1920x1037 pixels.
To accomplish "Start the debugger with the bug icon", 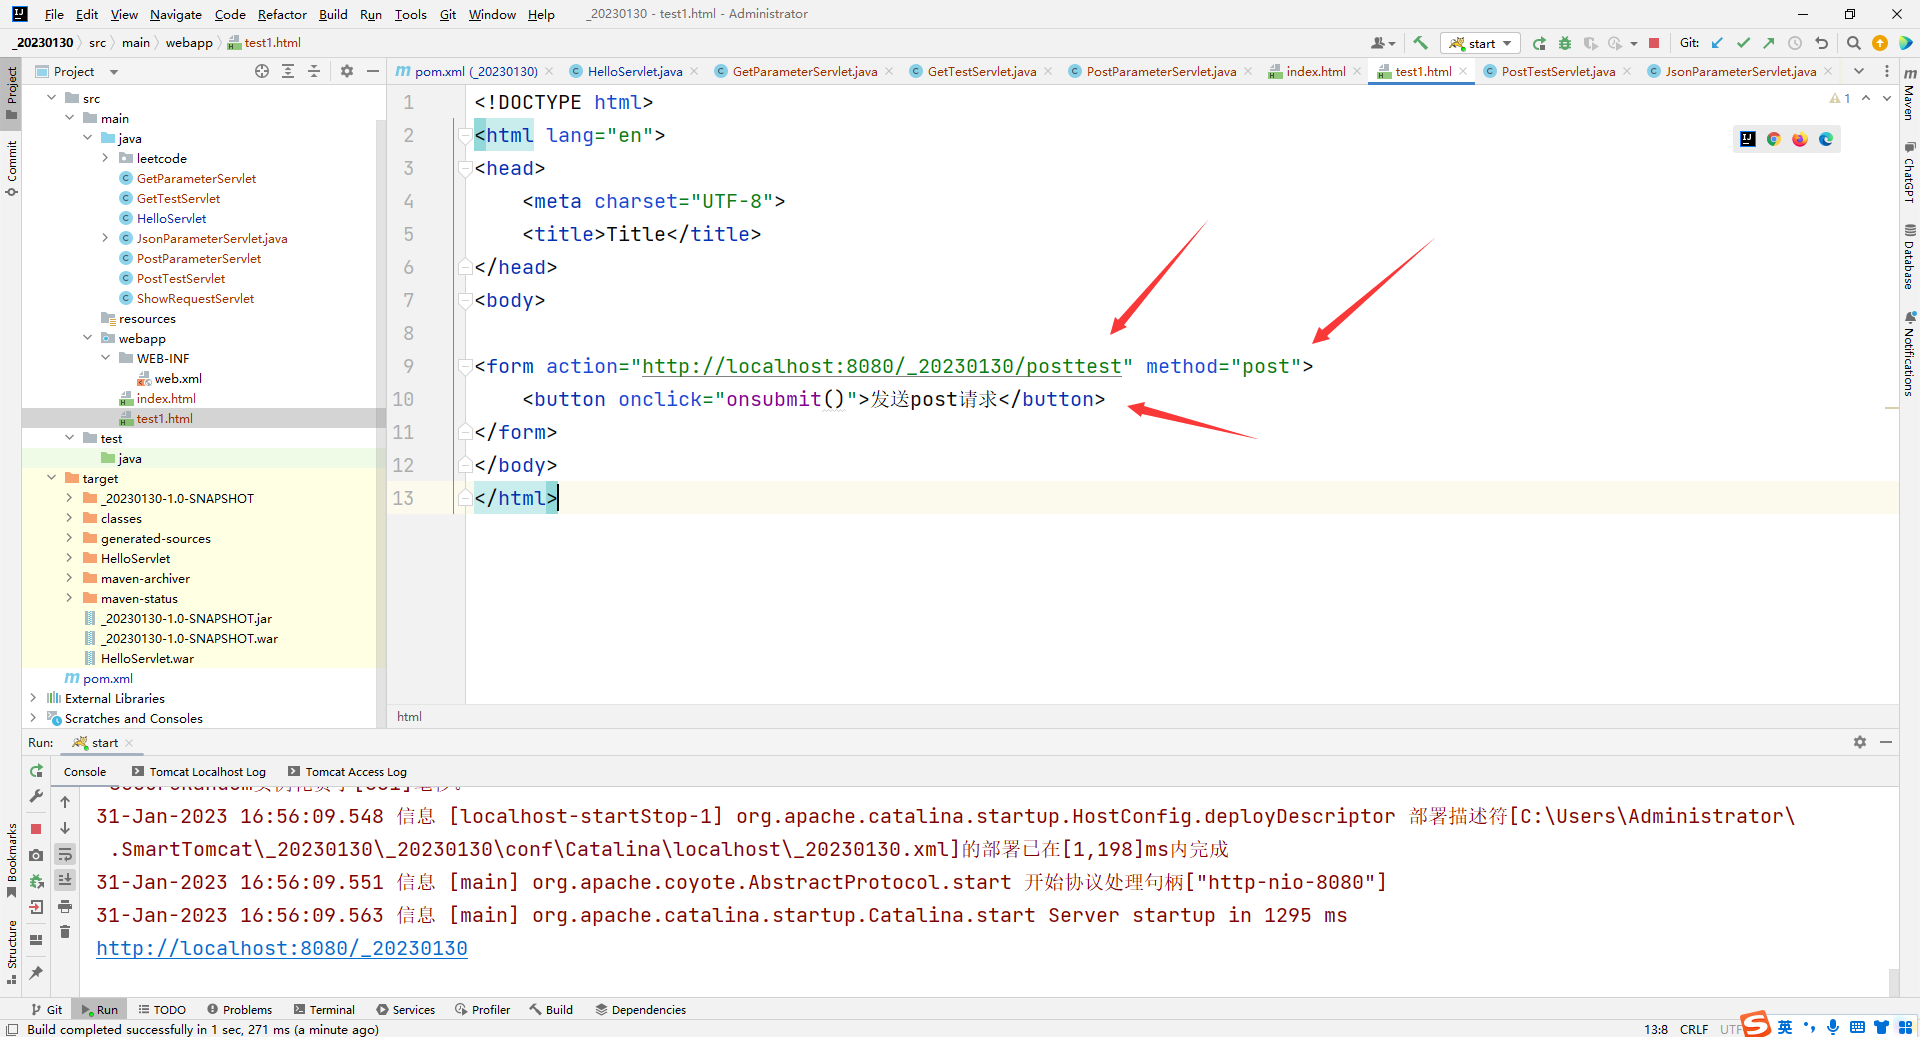I will point(1565,44).
